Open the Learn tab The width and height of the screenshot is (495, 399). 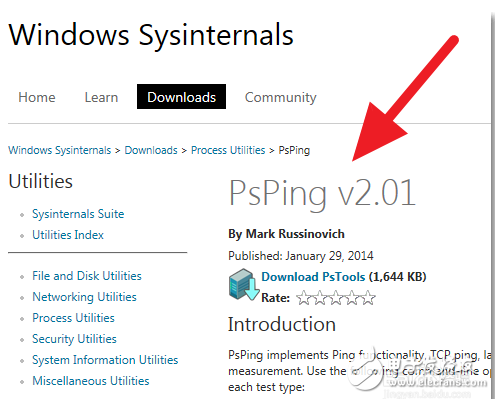click(x=101, y=97)
